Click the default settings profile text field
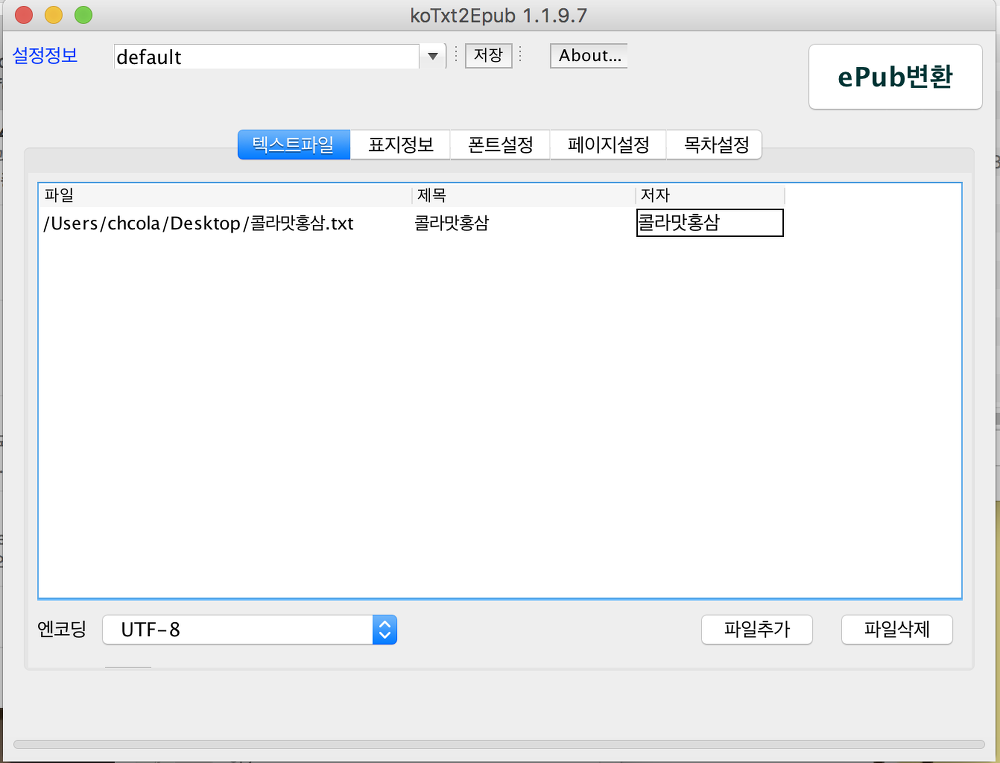1000x763 pixels. (265, 57)
